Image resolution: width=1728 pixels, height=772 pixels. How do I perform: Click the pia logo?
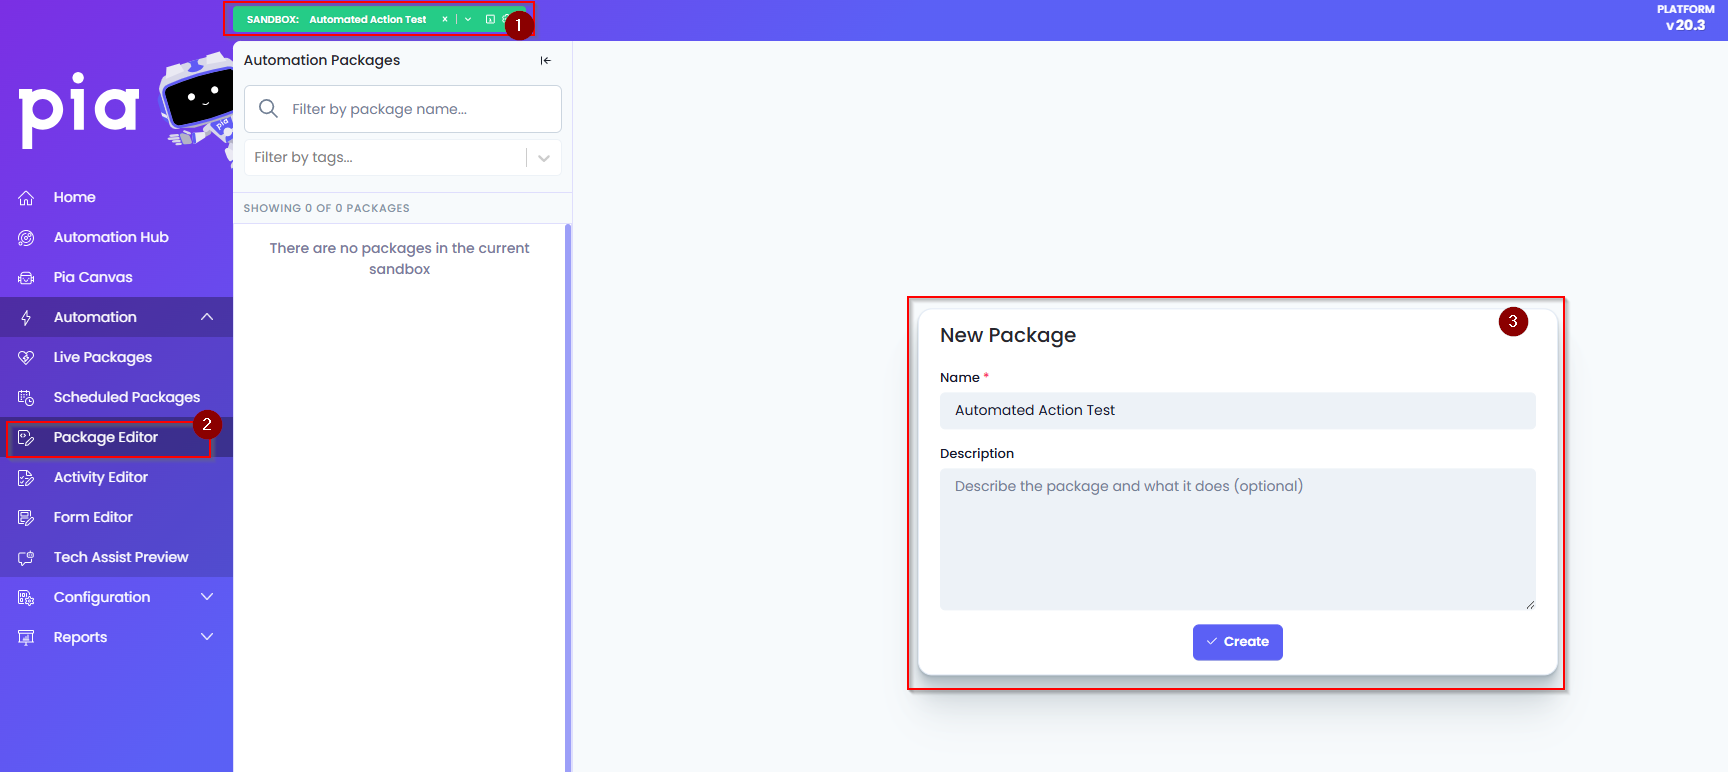(79, 108)
